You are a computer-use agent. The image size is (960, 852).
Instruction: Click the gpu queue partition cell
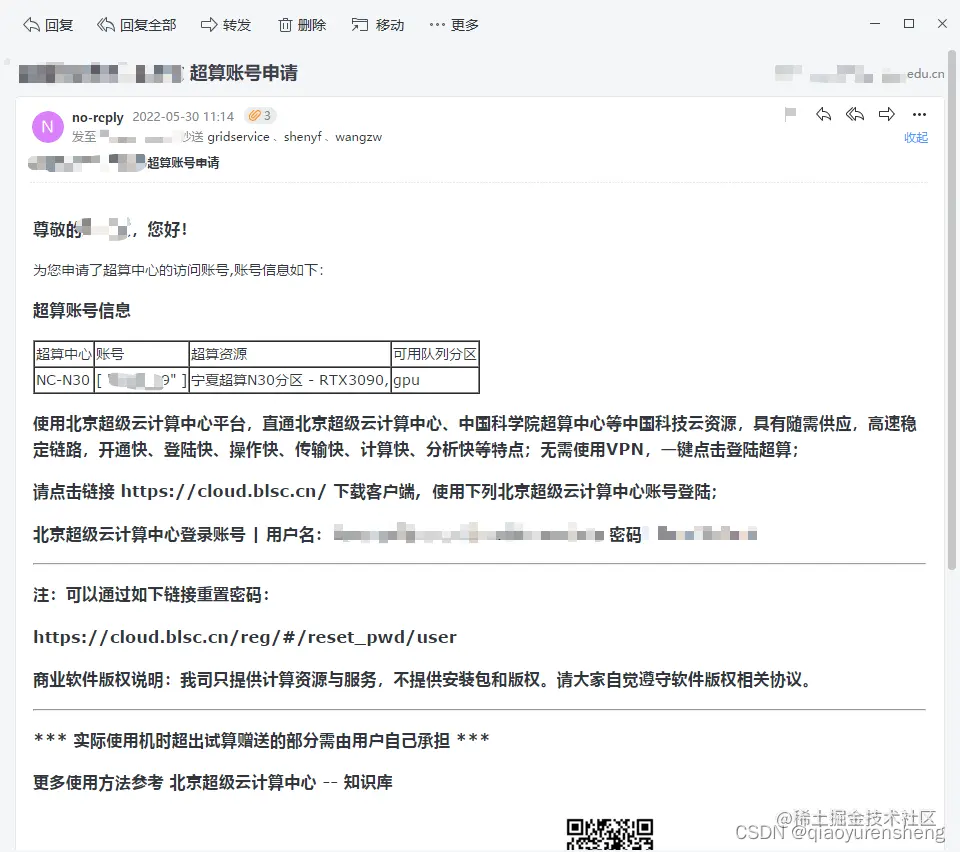point(435,380)
